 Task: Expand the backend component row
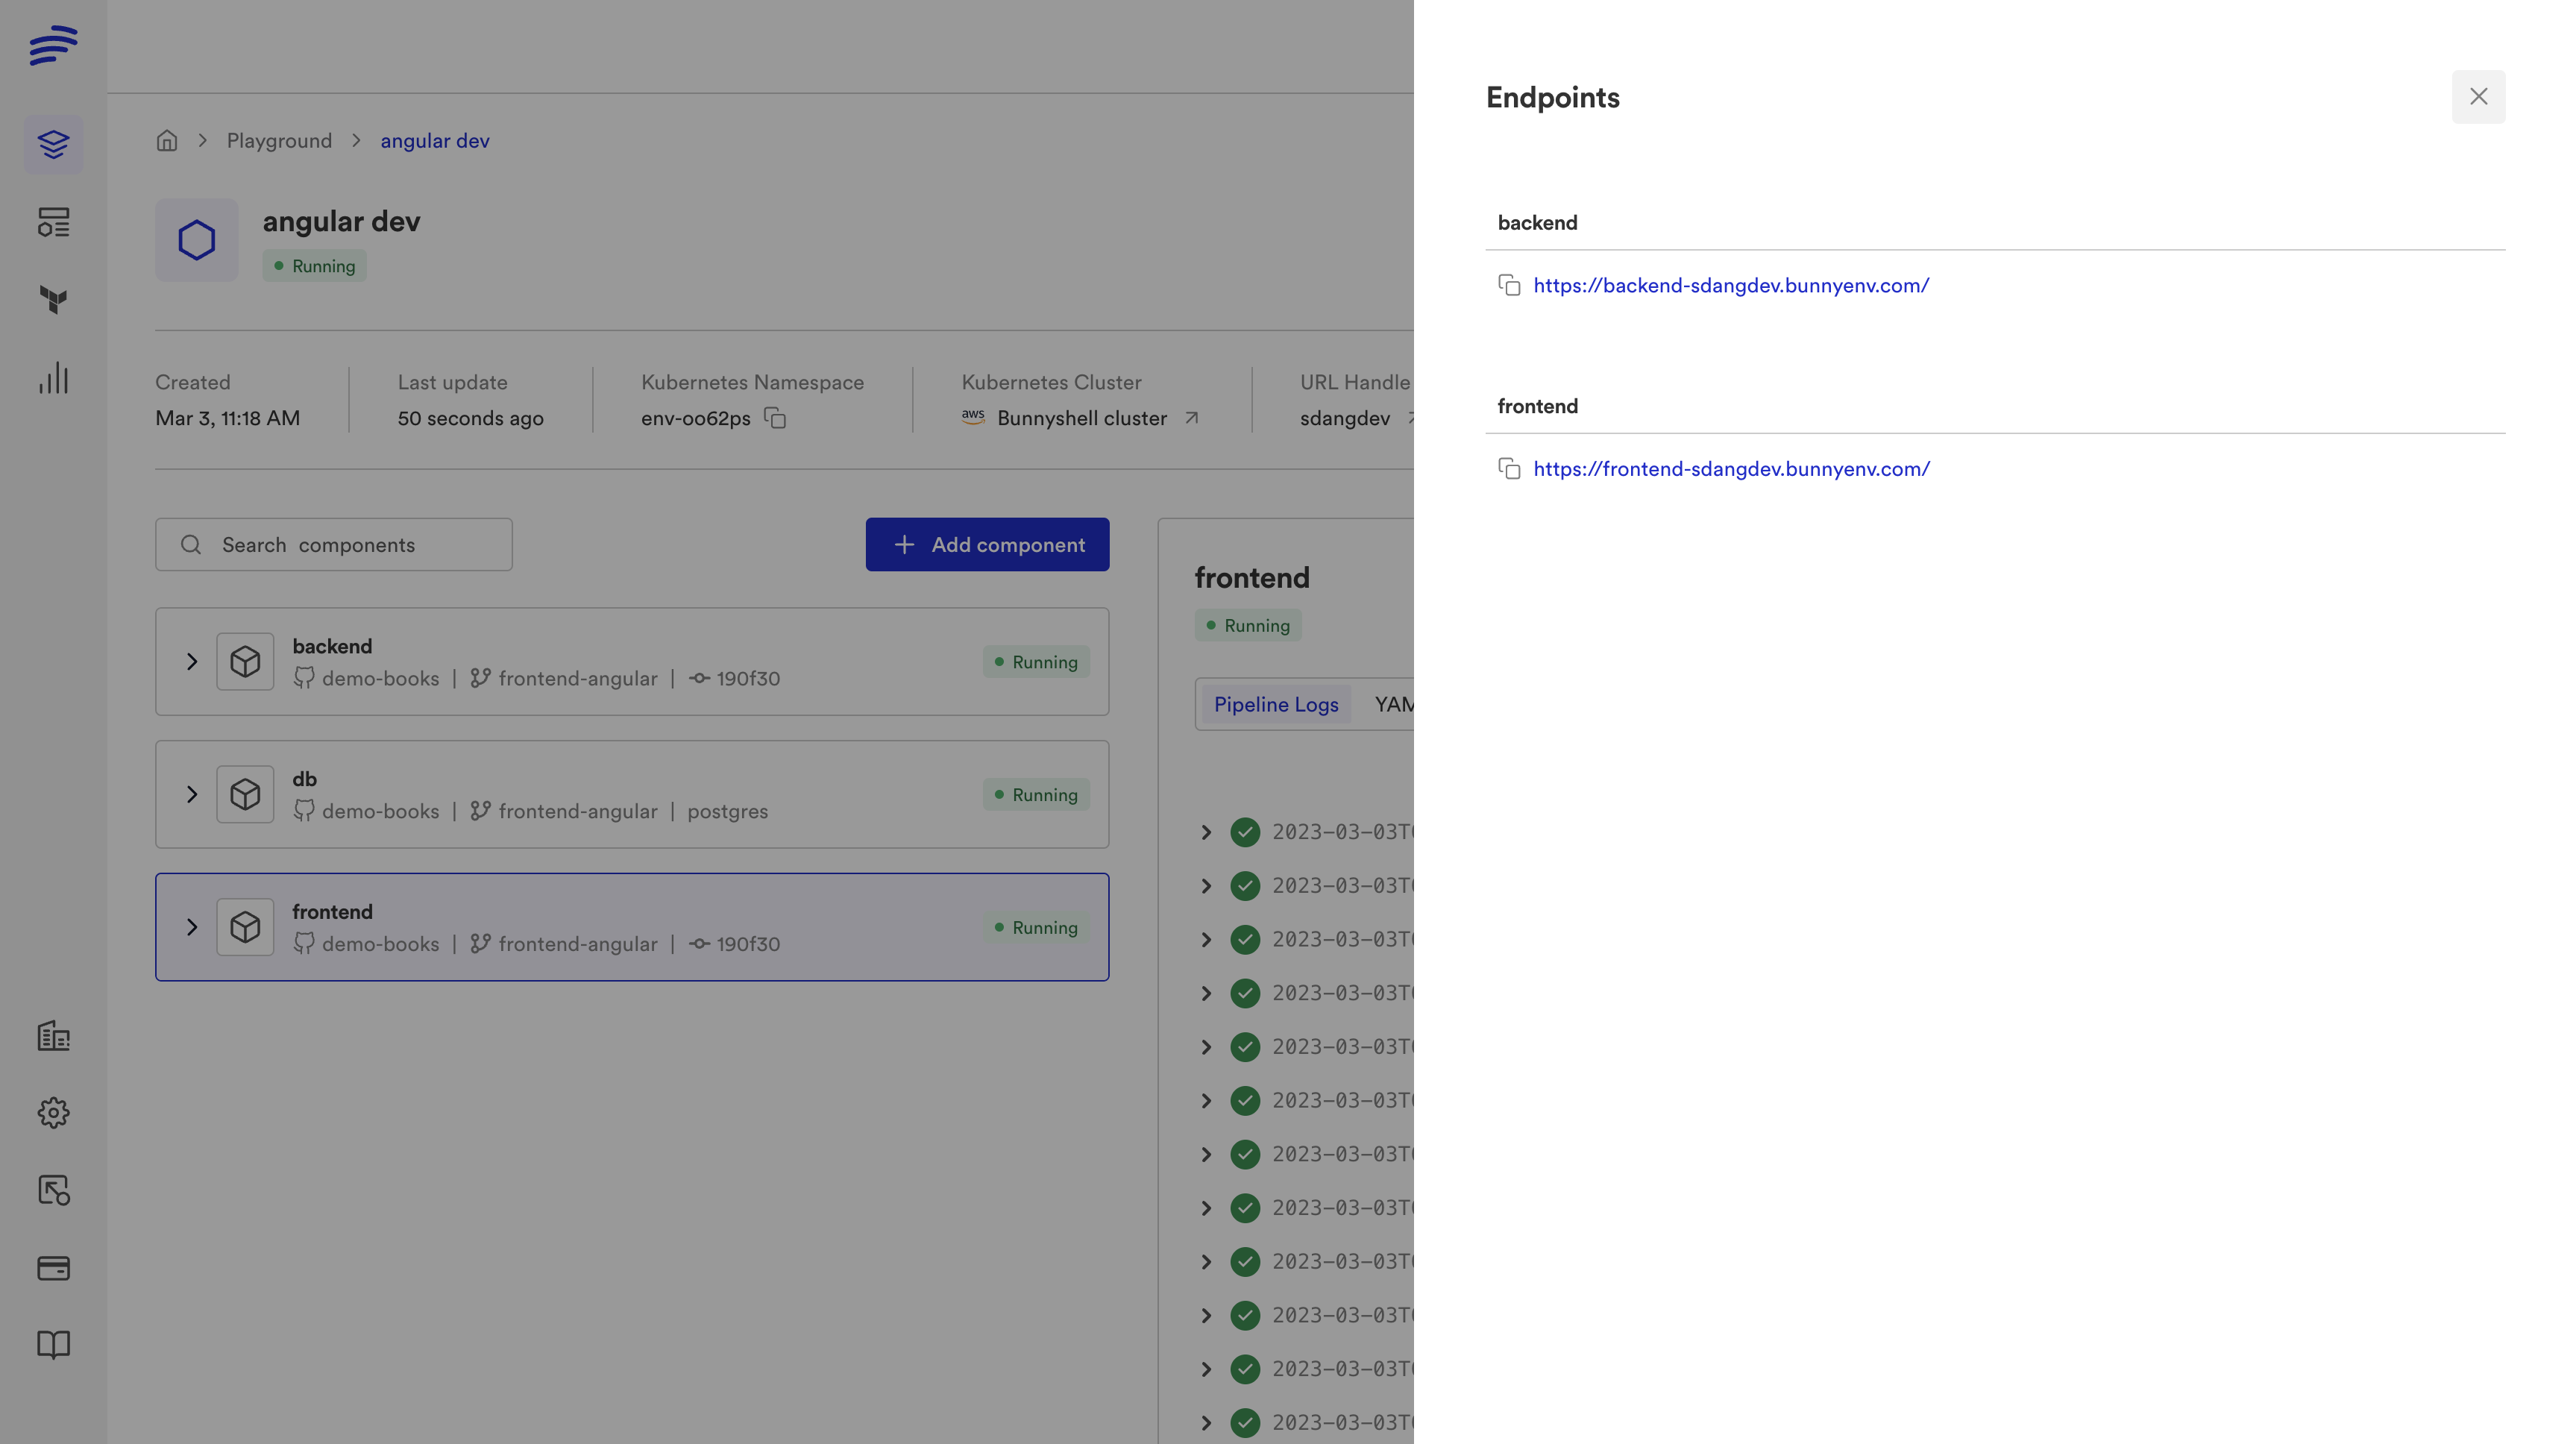[192, 662]
